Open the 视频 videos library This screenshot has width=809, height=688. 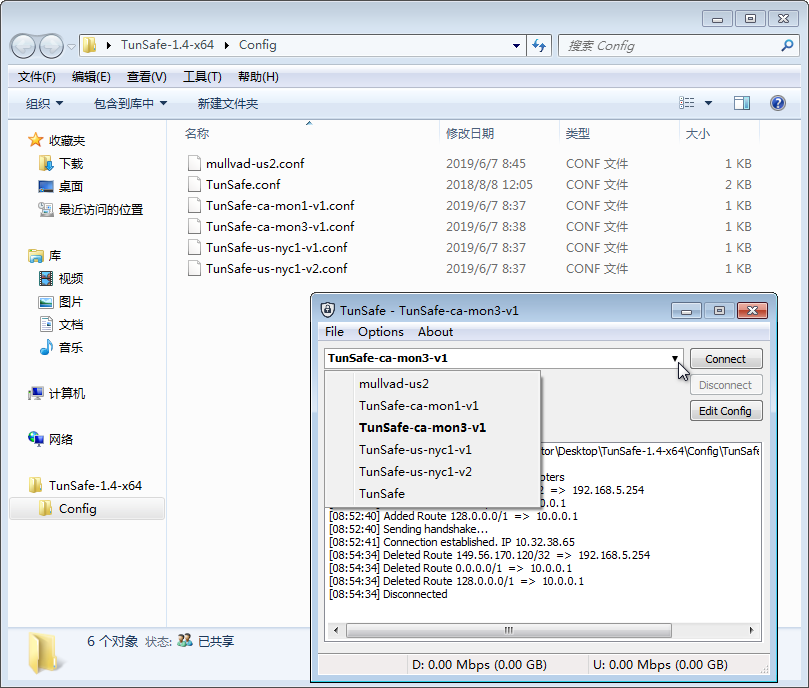pyautogui.click(x=61, y=279)
